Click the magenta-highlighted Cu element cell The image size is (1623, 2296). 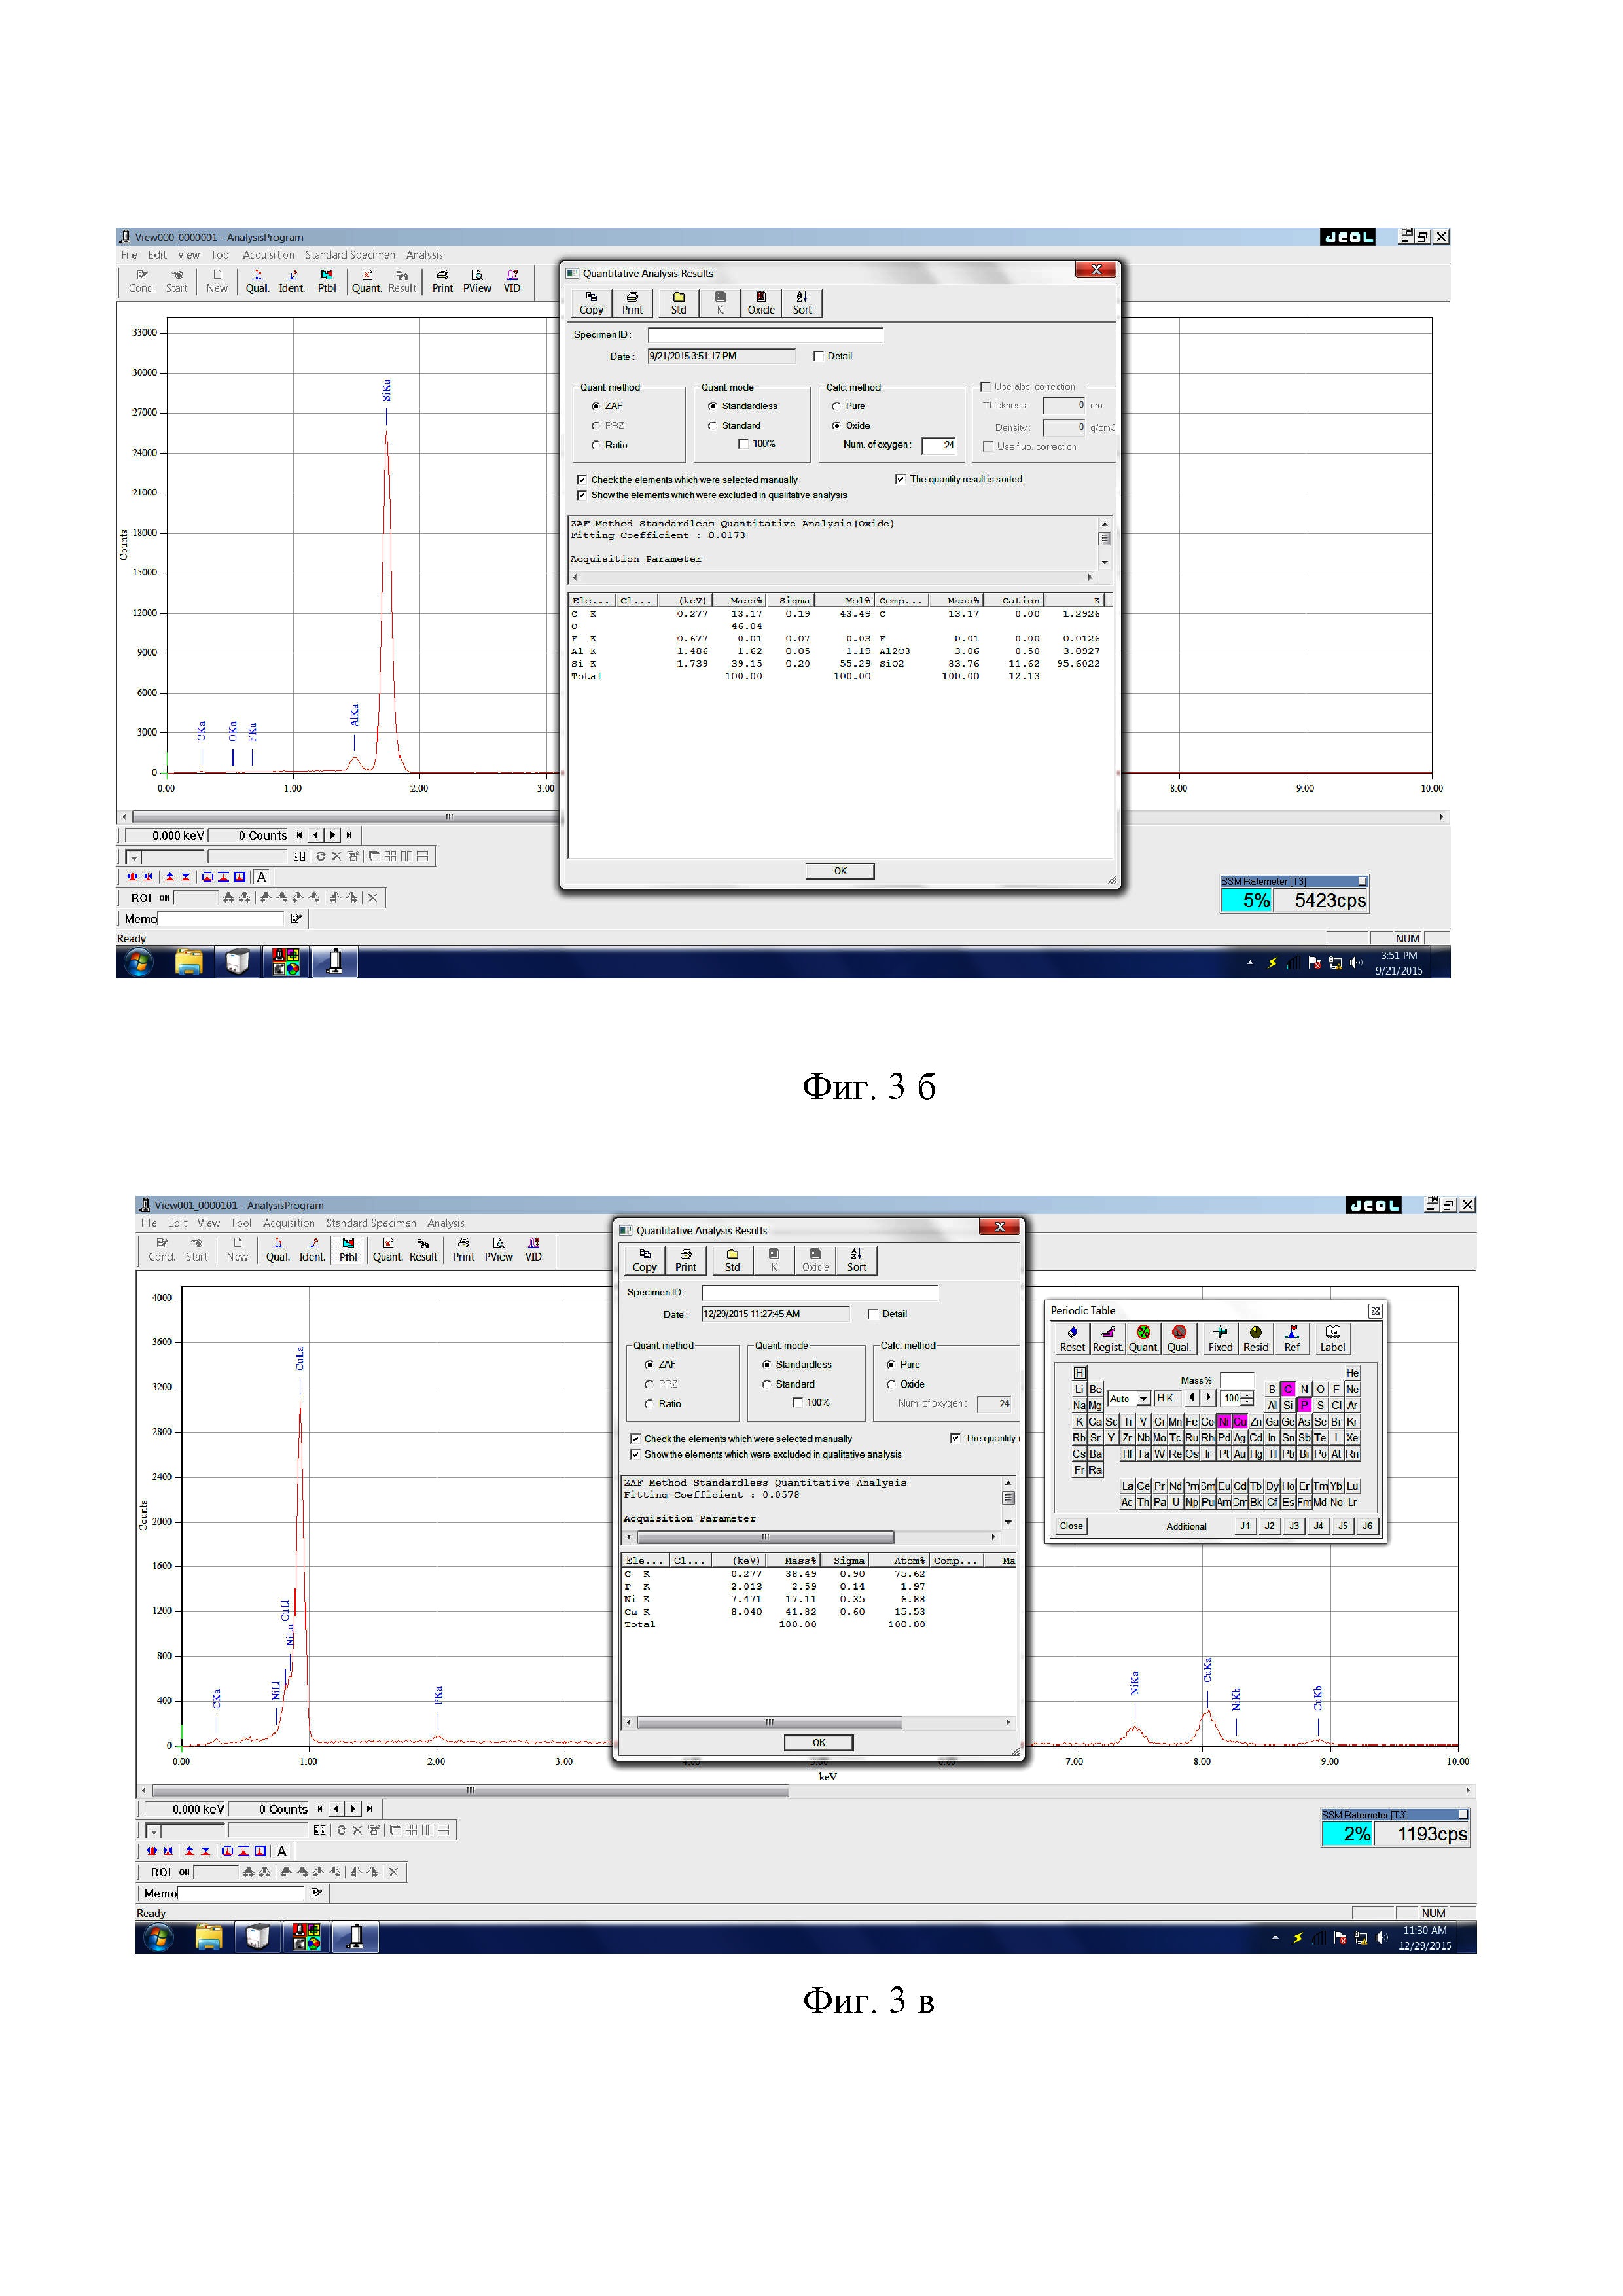tap(1239, 1421)
